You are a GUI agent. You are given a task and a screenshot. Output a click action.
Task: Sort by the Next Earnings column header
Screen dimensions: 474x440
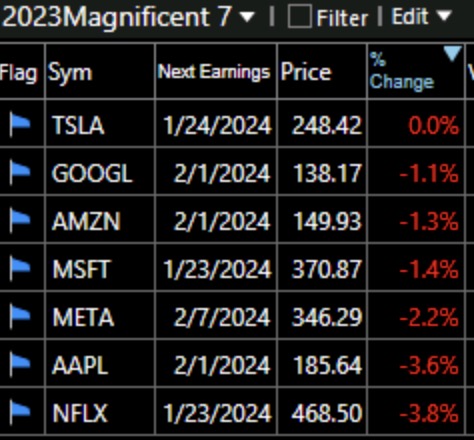[216, 71]
